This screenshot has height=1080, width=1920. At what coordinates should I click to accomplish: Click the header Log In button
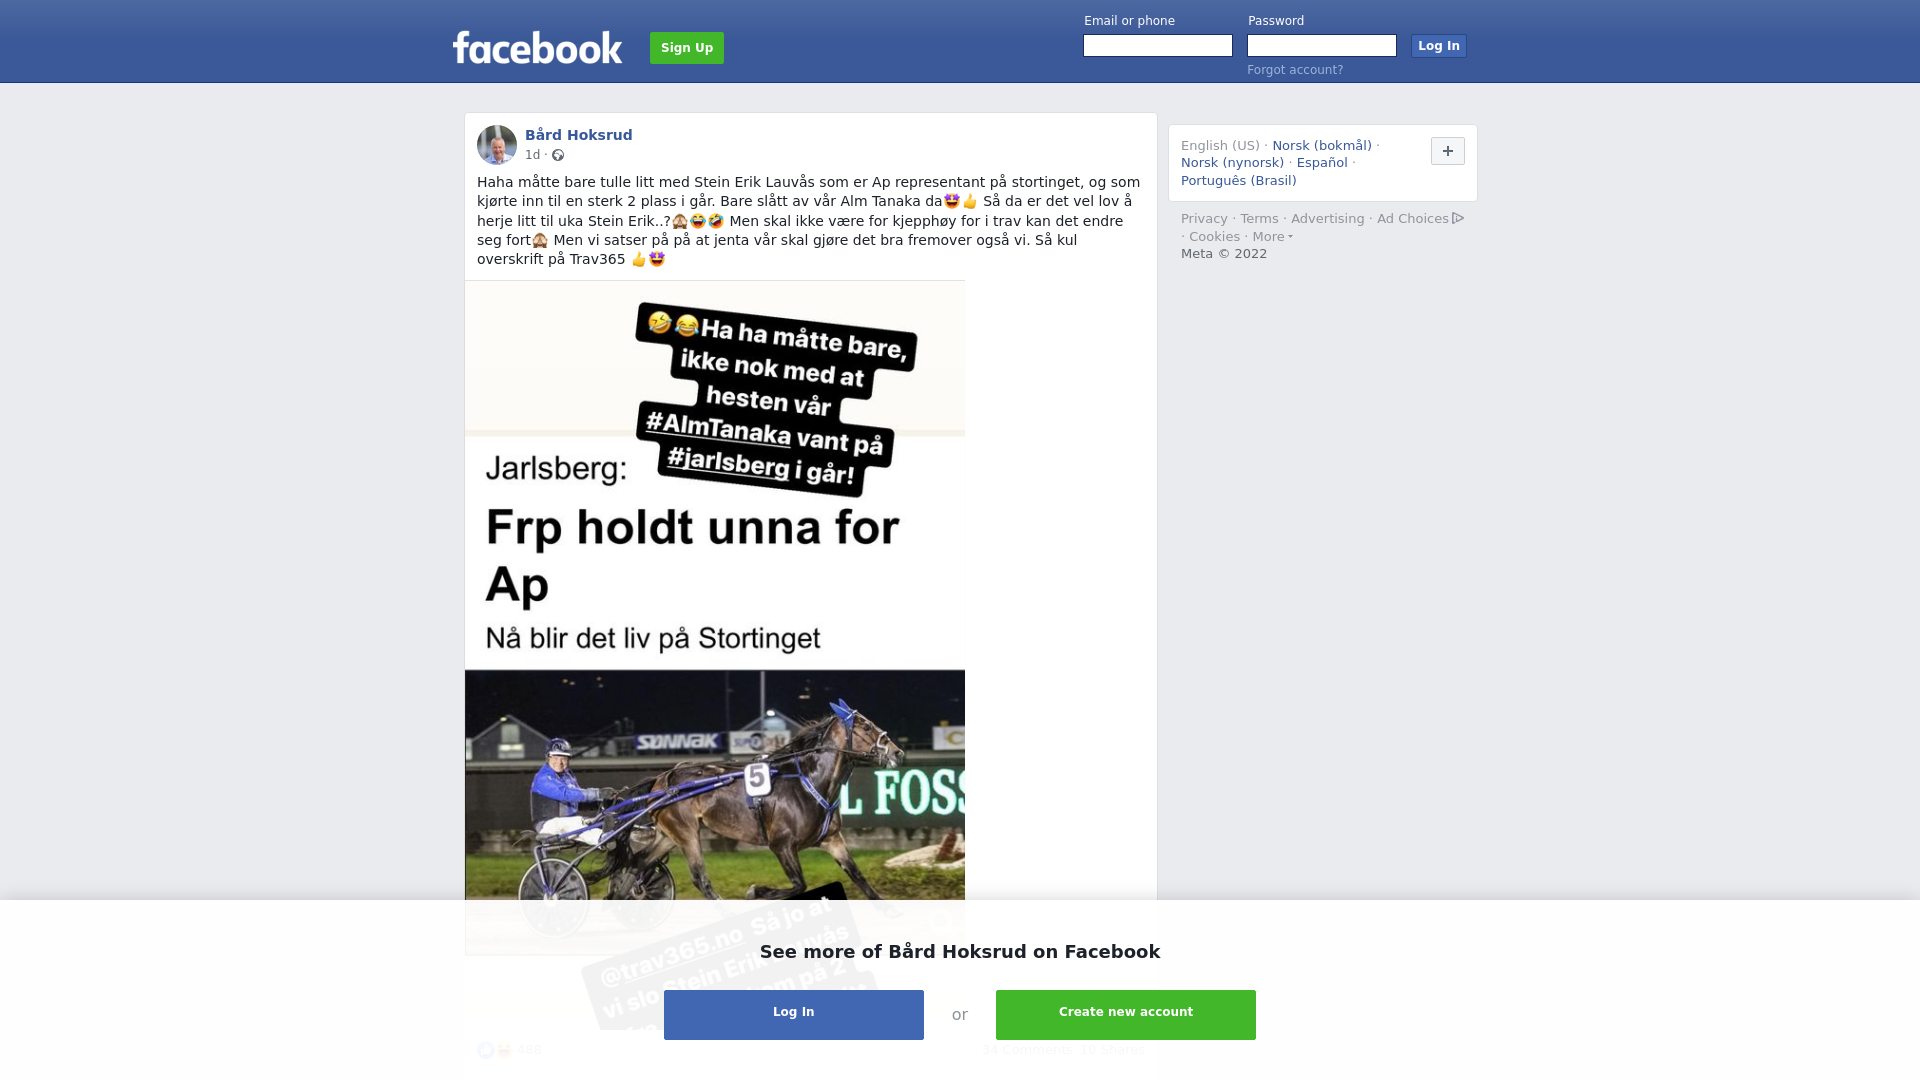(x=1439, y=46)
